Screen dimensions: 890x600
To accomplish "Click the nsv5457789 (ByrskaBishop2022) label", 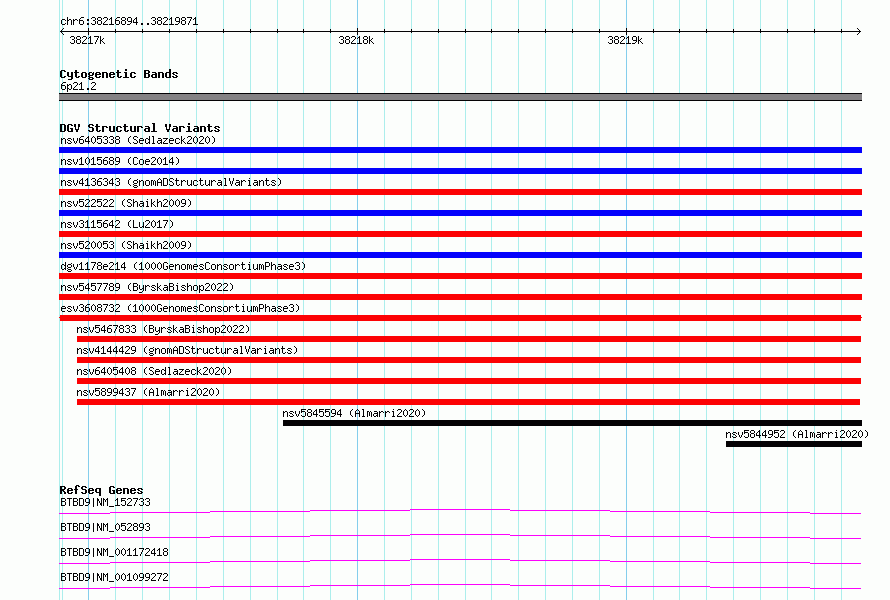I will tap(147, 287).
